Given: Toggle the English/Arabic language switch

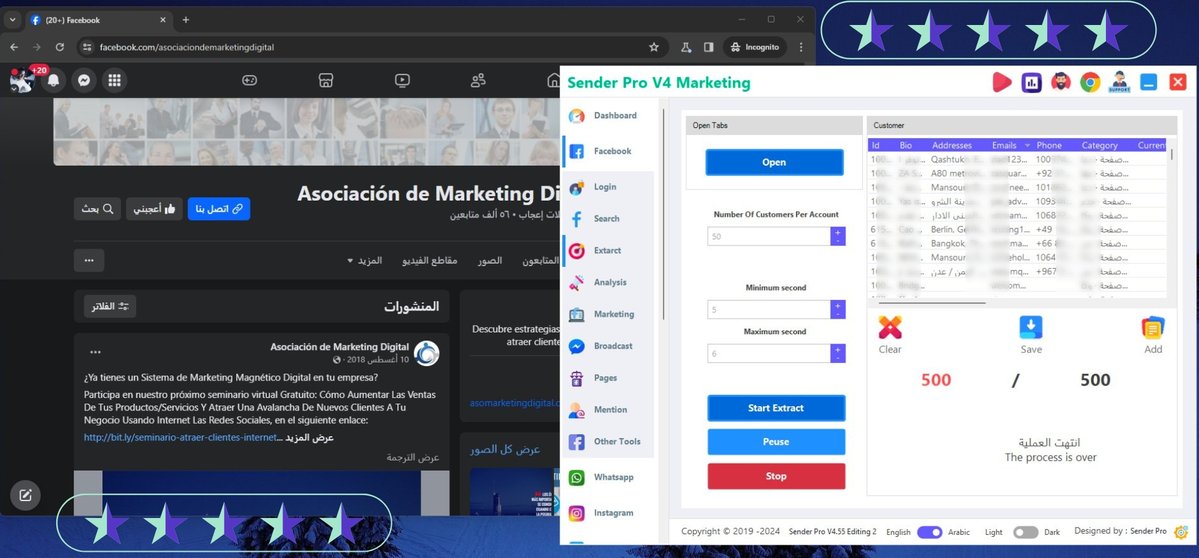Looking at the screenshot, I should 929,532.
